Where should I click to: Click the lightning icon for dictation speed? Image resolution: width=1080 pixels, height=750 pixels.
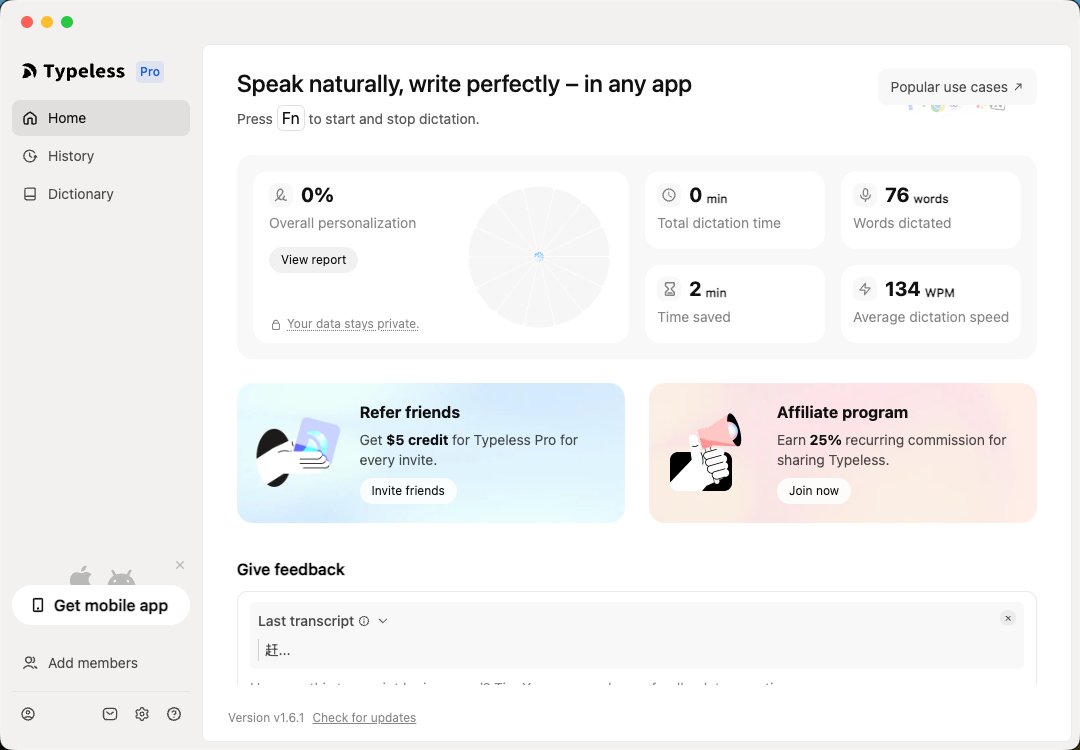click(x=864, y=289)
